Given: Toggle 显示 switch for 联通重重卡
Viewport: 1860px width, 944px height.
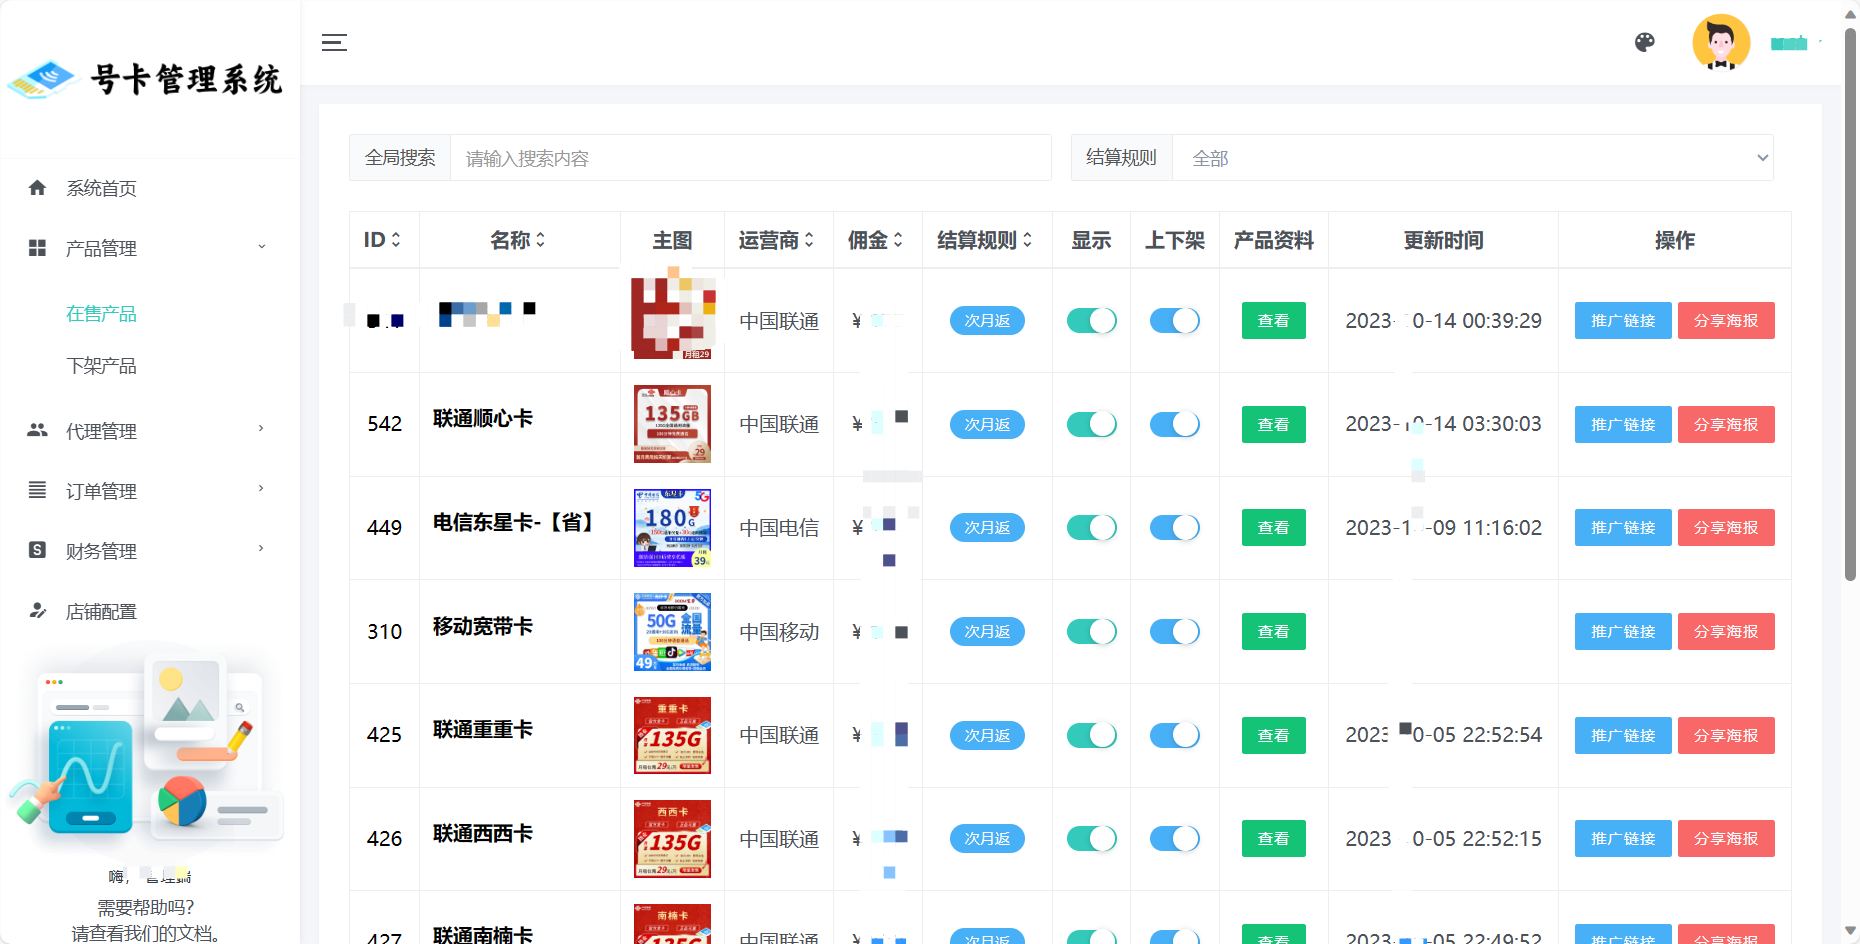Looking at the screenshot, I should click(1091, 735).
